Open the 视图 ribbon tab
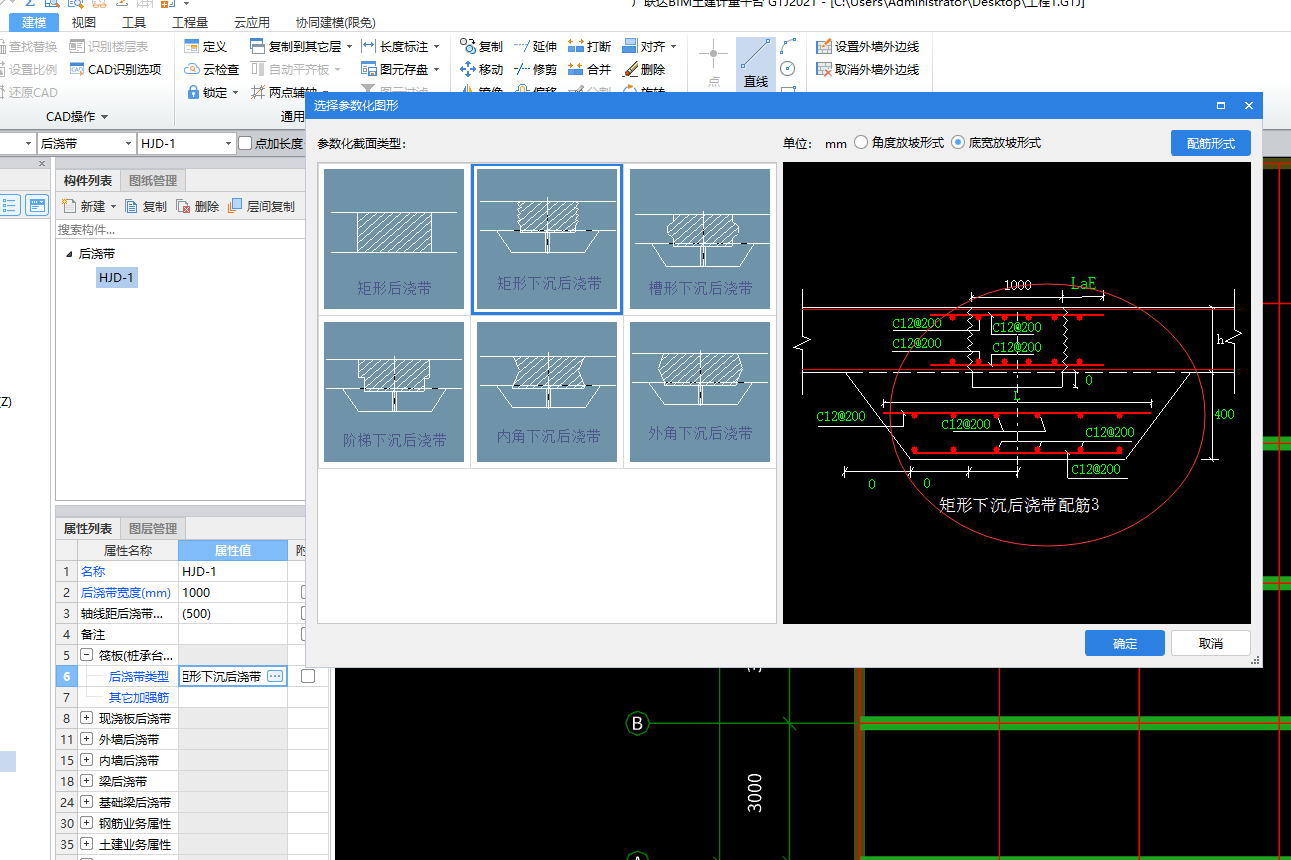 (84, 22)
